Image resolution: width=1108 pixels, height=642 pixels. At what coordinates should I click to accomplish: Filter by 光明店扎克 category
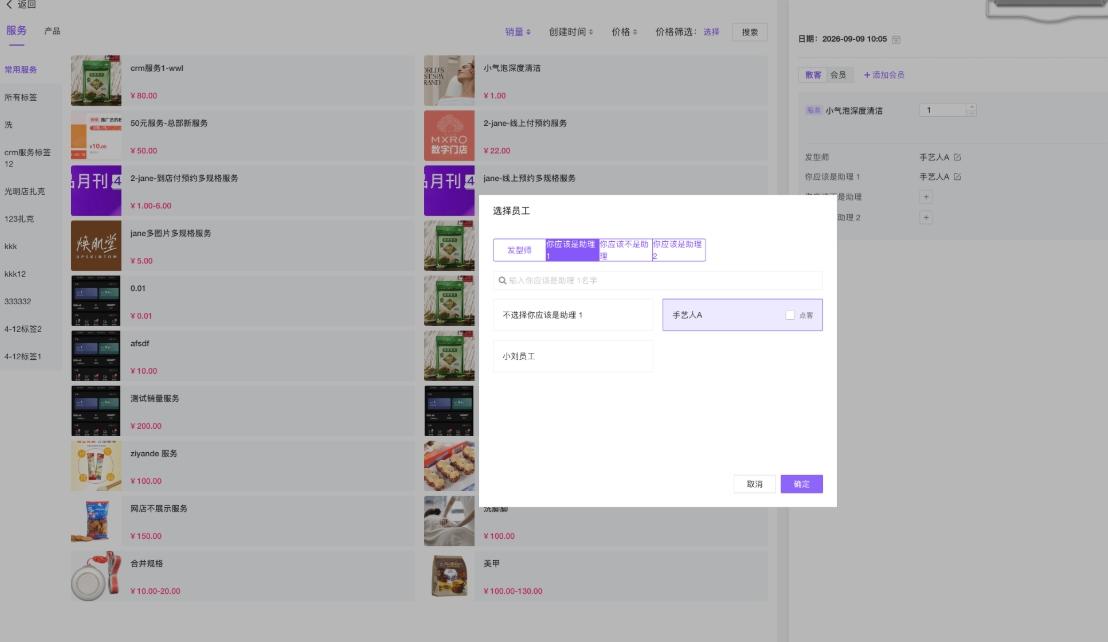[x=25, y=191]
